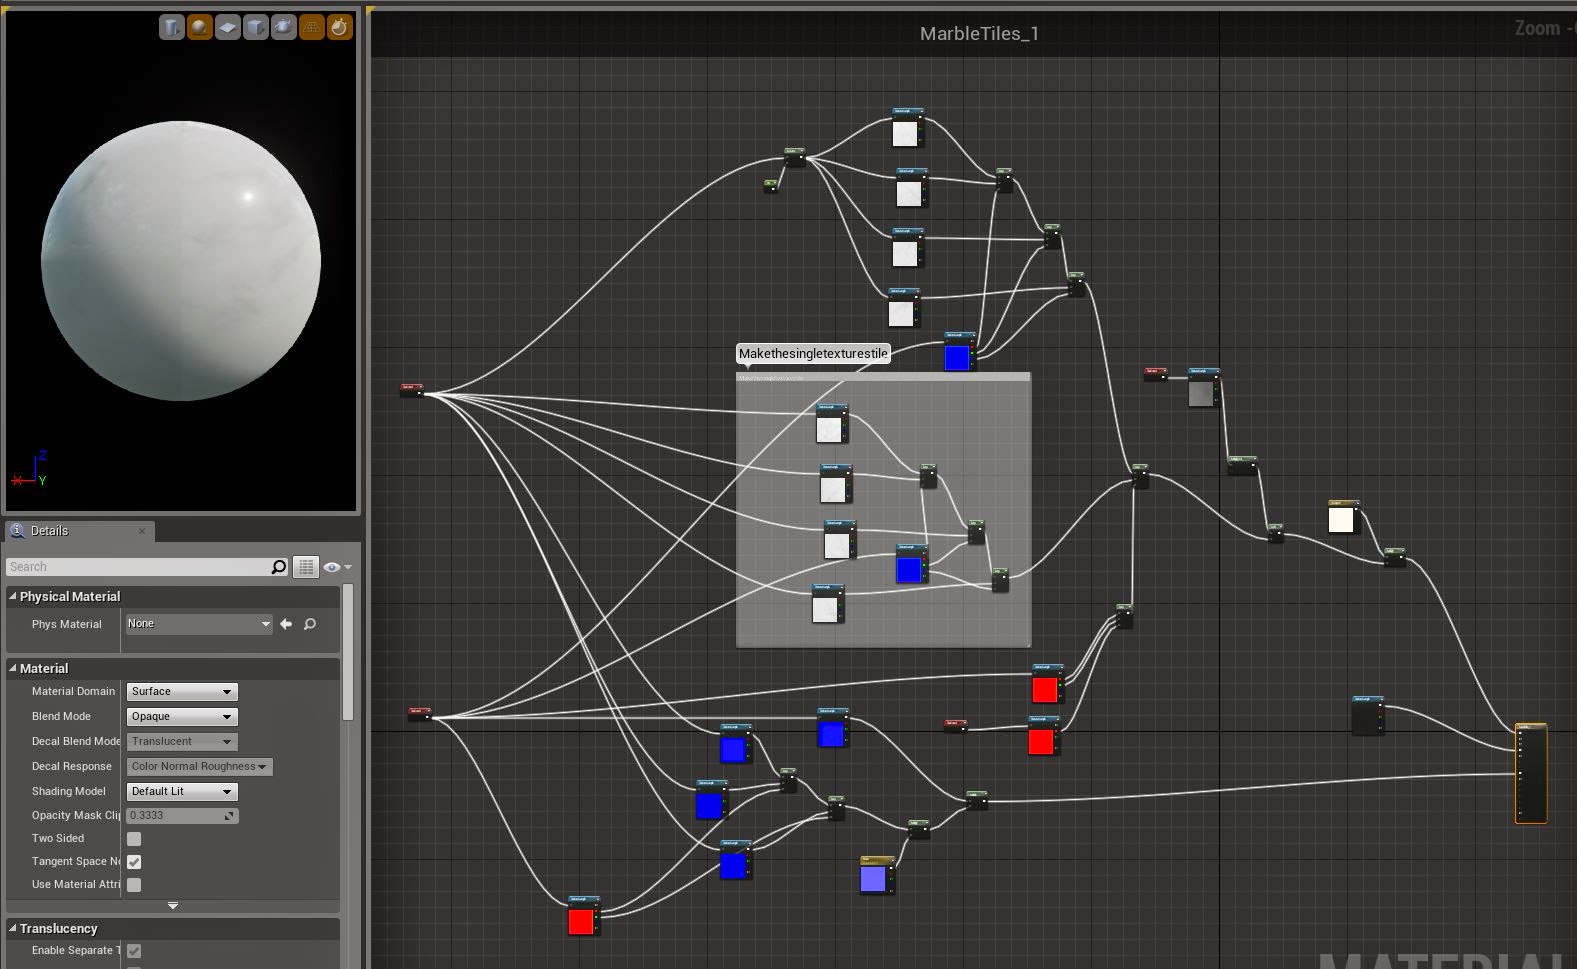The width and height of the screenshot is (1577, 969).
Task: Click the Decal Response label
Action: [x=72, y=767]
